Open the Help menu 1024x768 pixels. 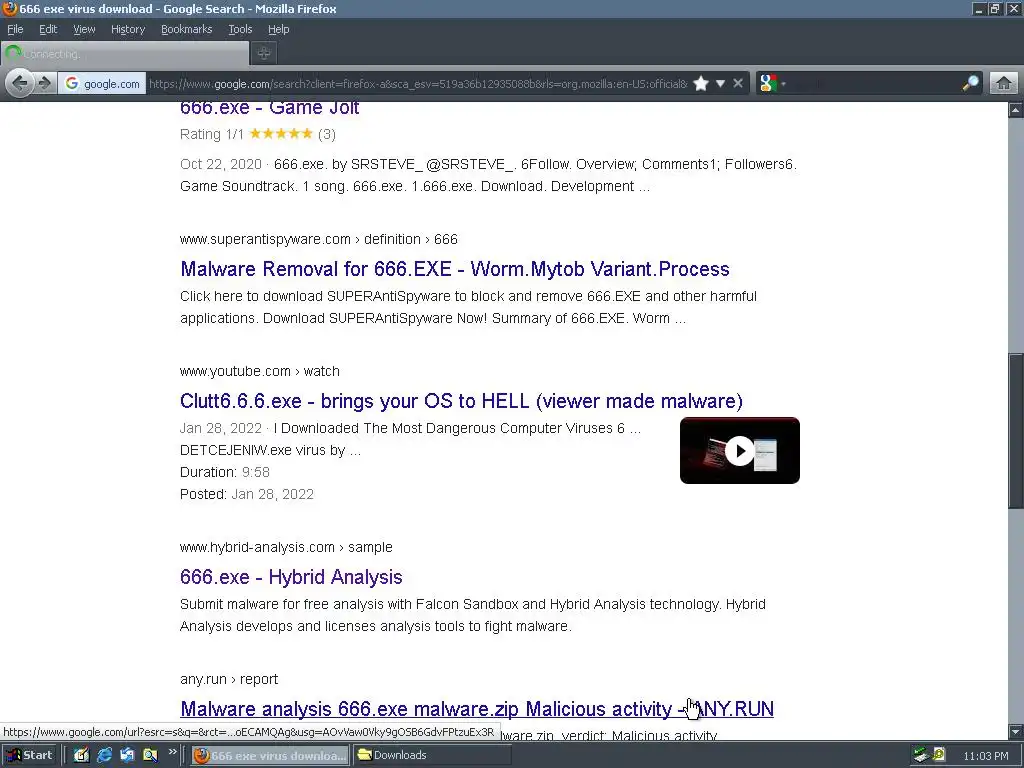point(278,29)
